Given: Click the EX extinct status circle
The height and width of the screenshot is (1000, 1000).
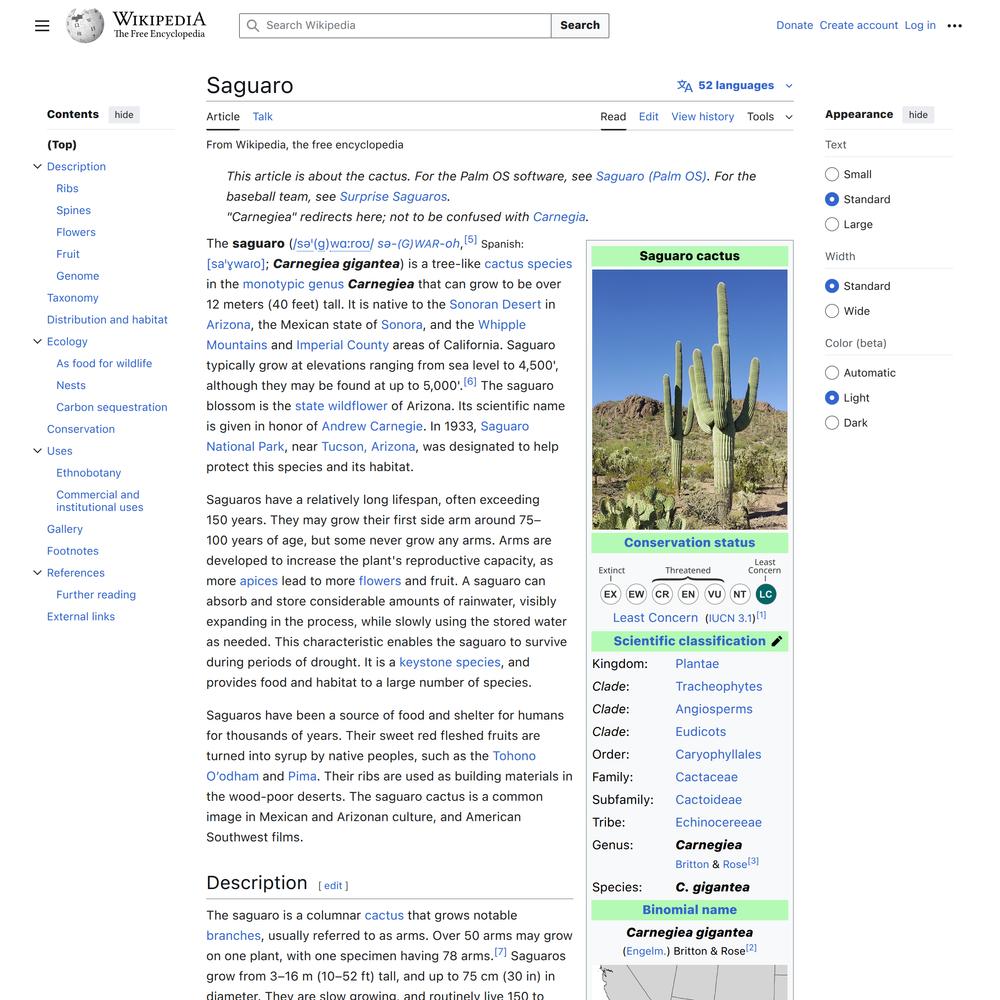Looking at the screenshot, I should [610, 594].
